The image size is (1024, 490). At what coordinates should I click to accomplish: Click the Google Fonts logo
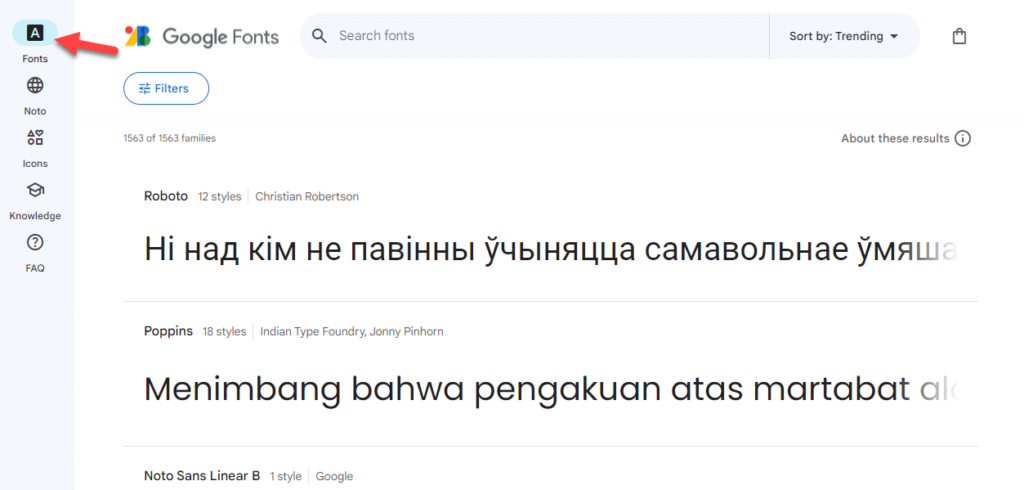[x=202, y=36]
